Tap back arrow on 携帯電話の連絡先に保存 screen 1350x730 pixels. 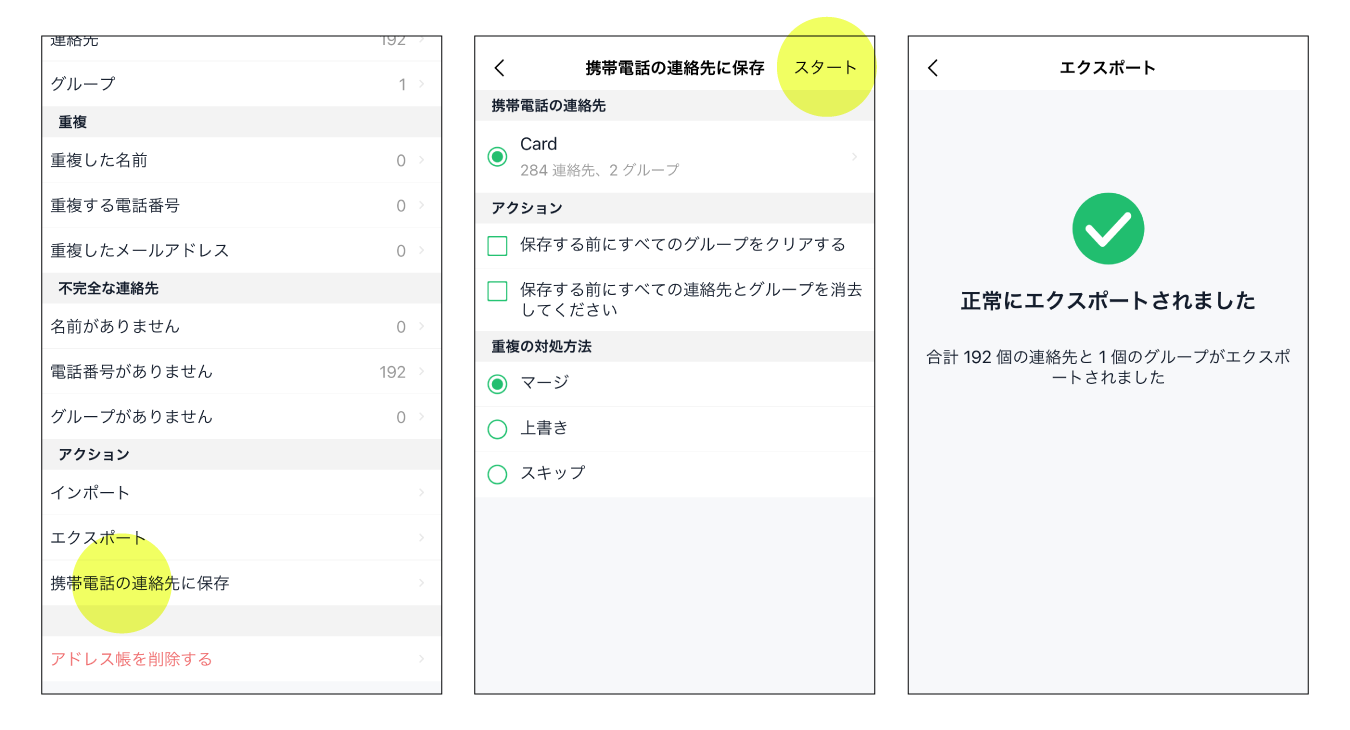point(500,68)
